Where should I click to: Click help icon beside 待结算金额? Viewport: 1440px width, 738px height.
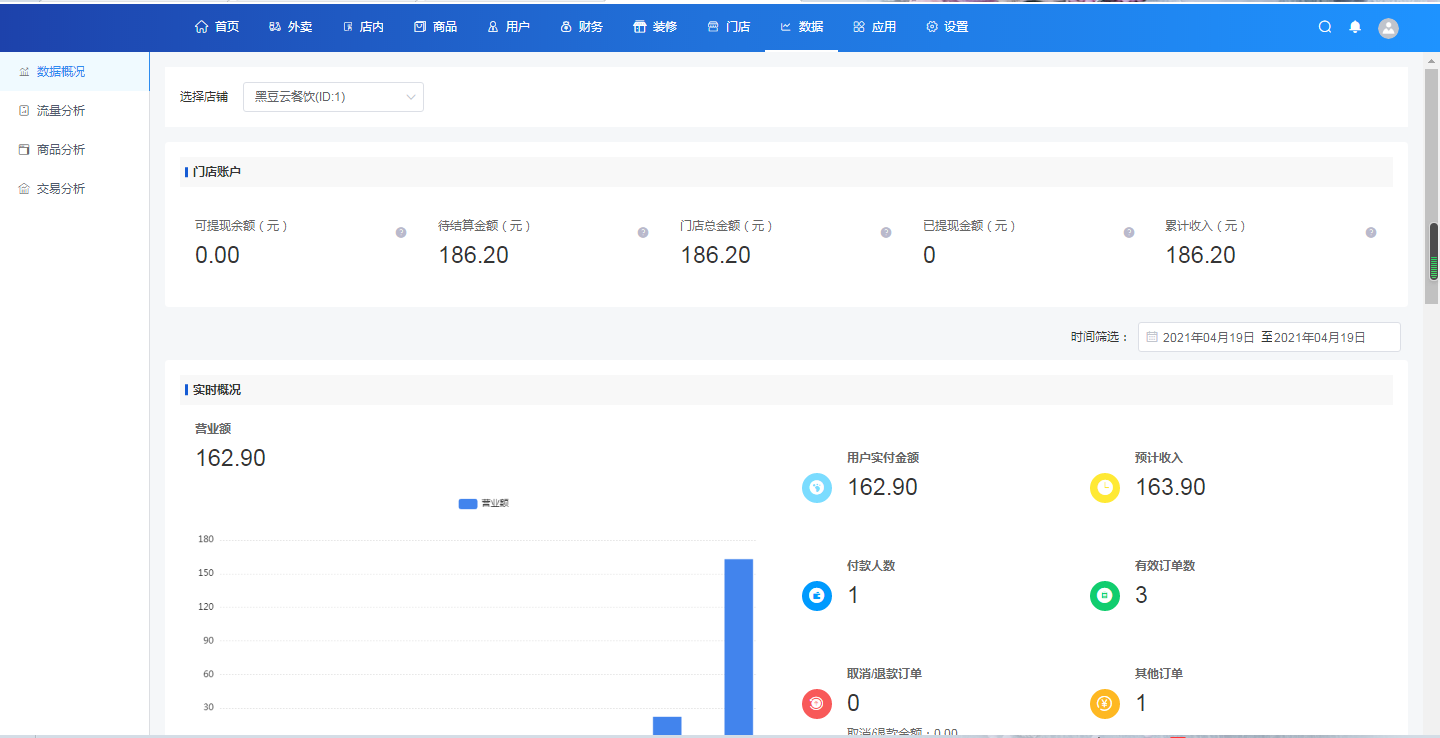[x=643, y=232]
